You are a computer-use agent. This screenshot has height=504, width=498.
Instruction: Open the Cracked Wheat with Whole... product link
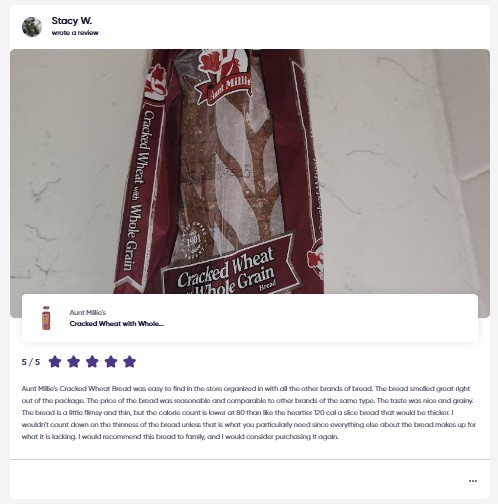(117, 323)
